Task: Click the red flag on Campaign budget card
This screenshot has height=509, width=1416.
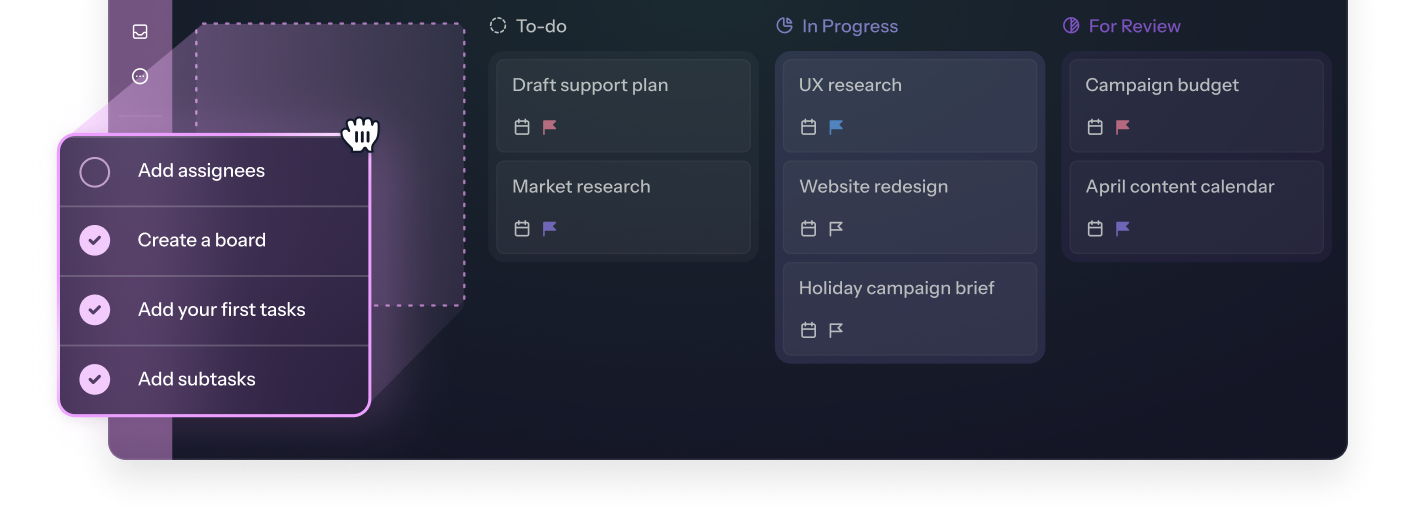Action: click(x=1123, y=127)
